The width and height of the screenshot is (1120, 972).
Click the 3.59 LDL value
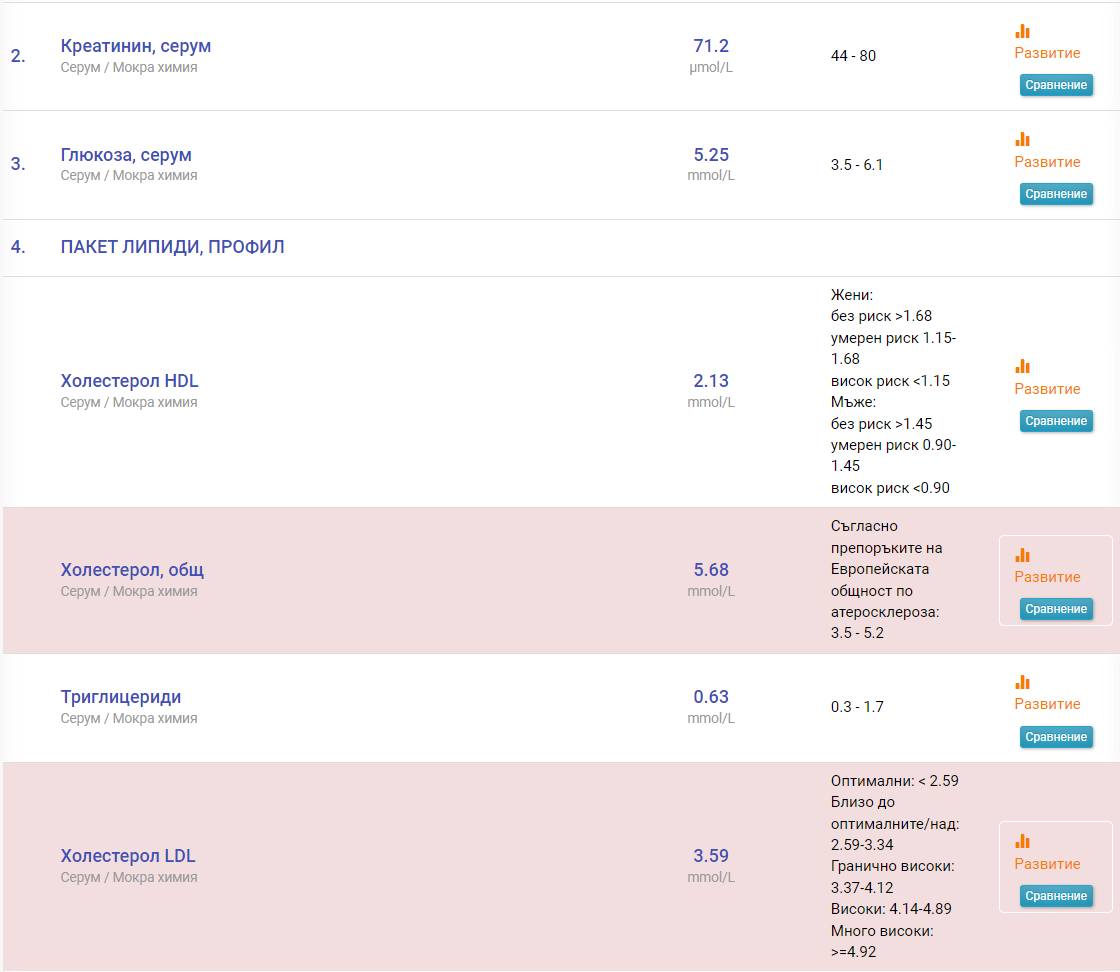(711, 856)
